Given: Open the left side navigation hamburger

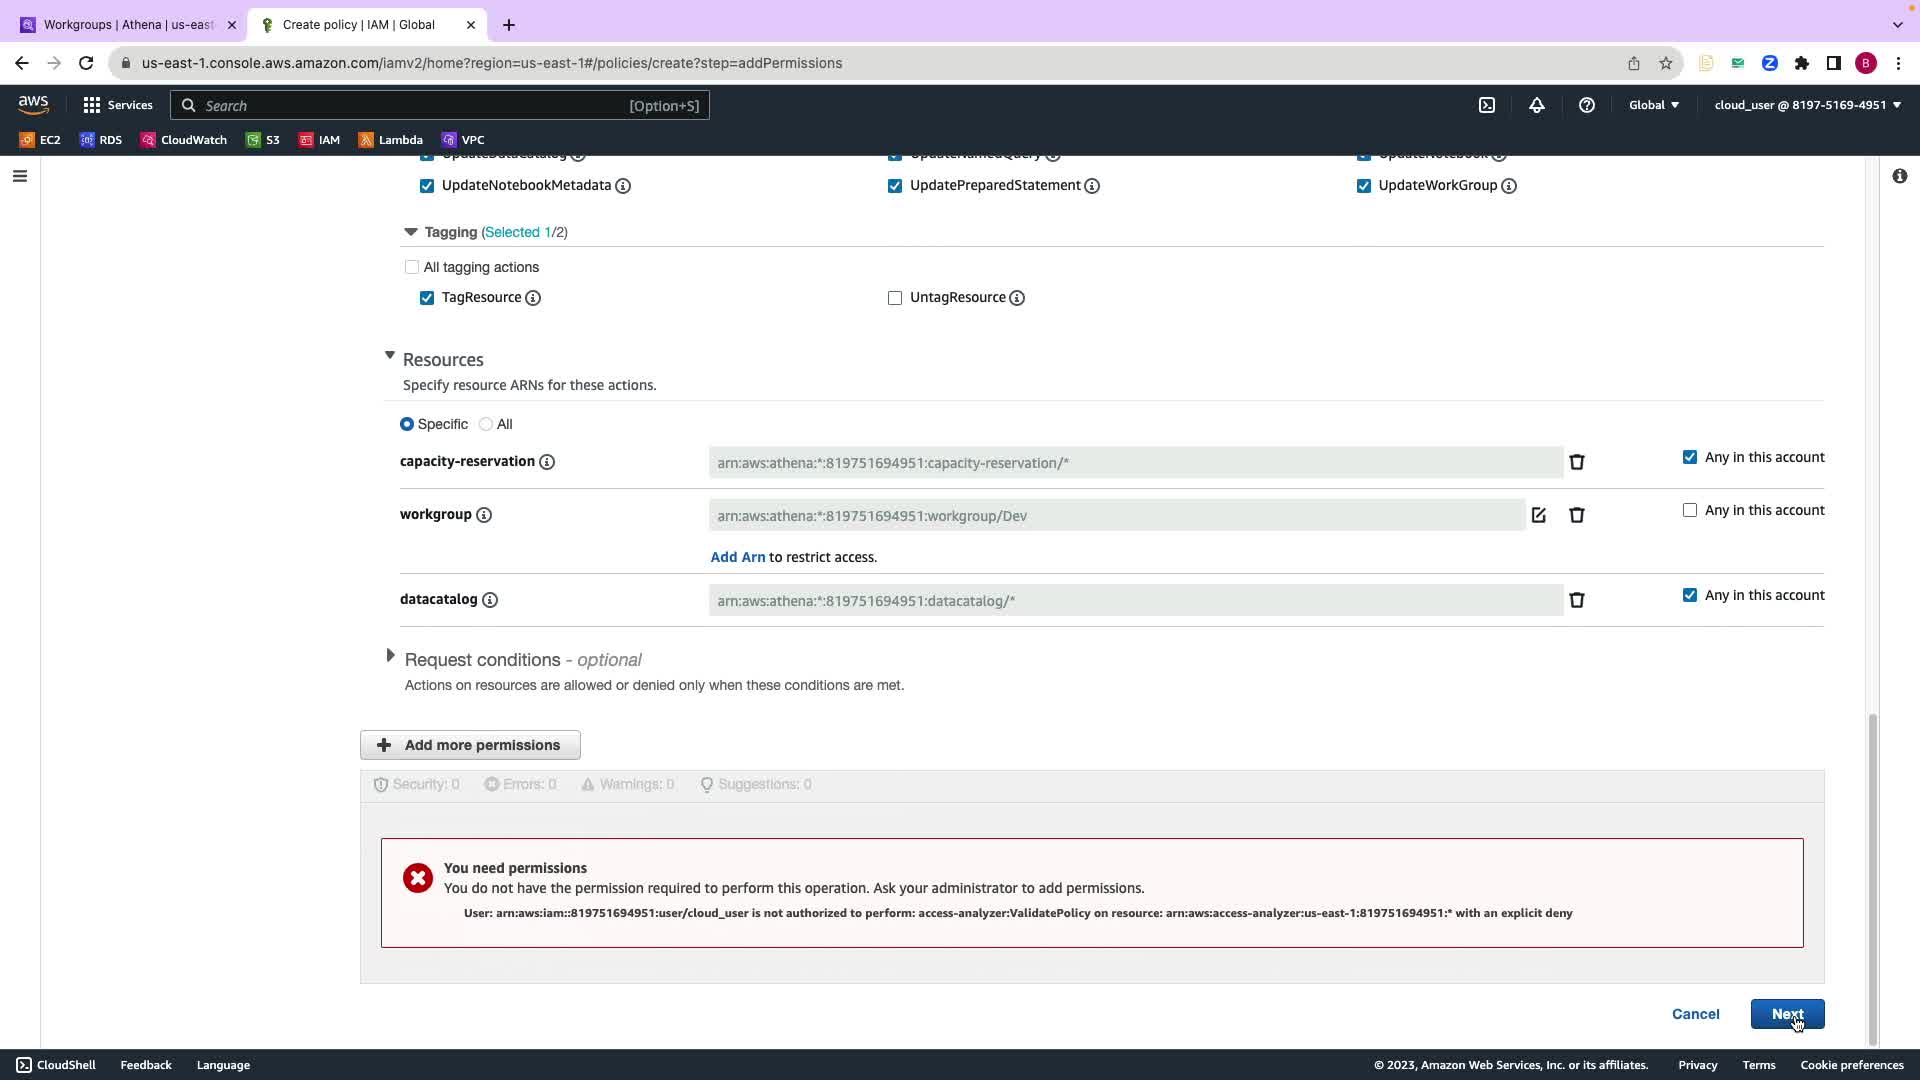Looking at the screenshot, I should point(20,176).
